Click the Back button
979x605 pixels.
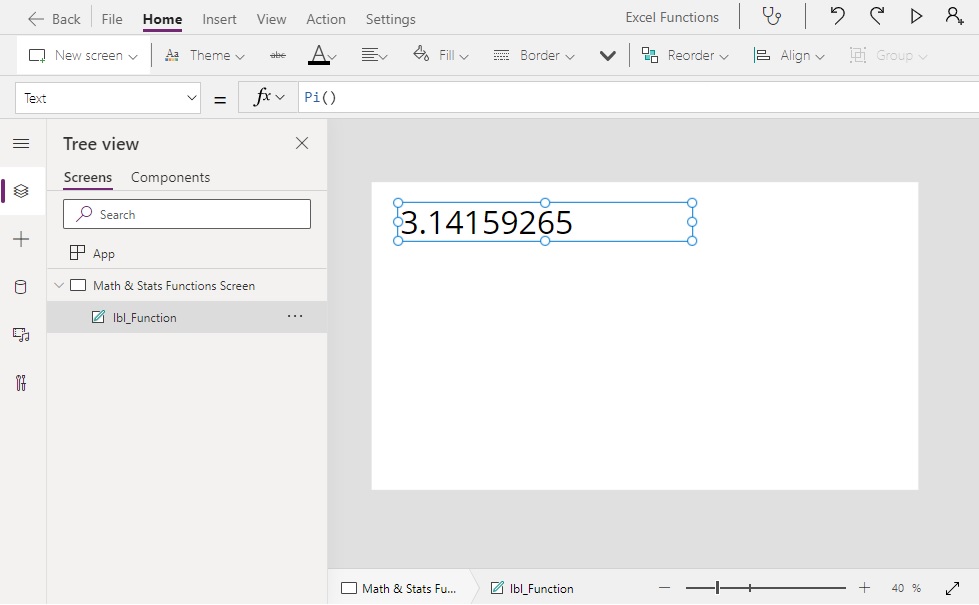[54, 19]
